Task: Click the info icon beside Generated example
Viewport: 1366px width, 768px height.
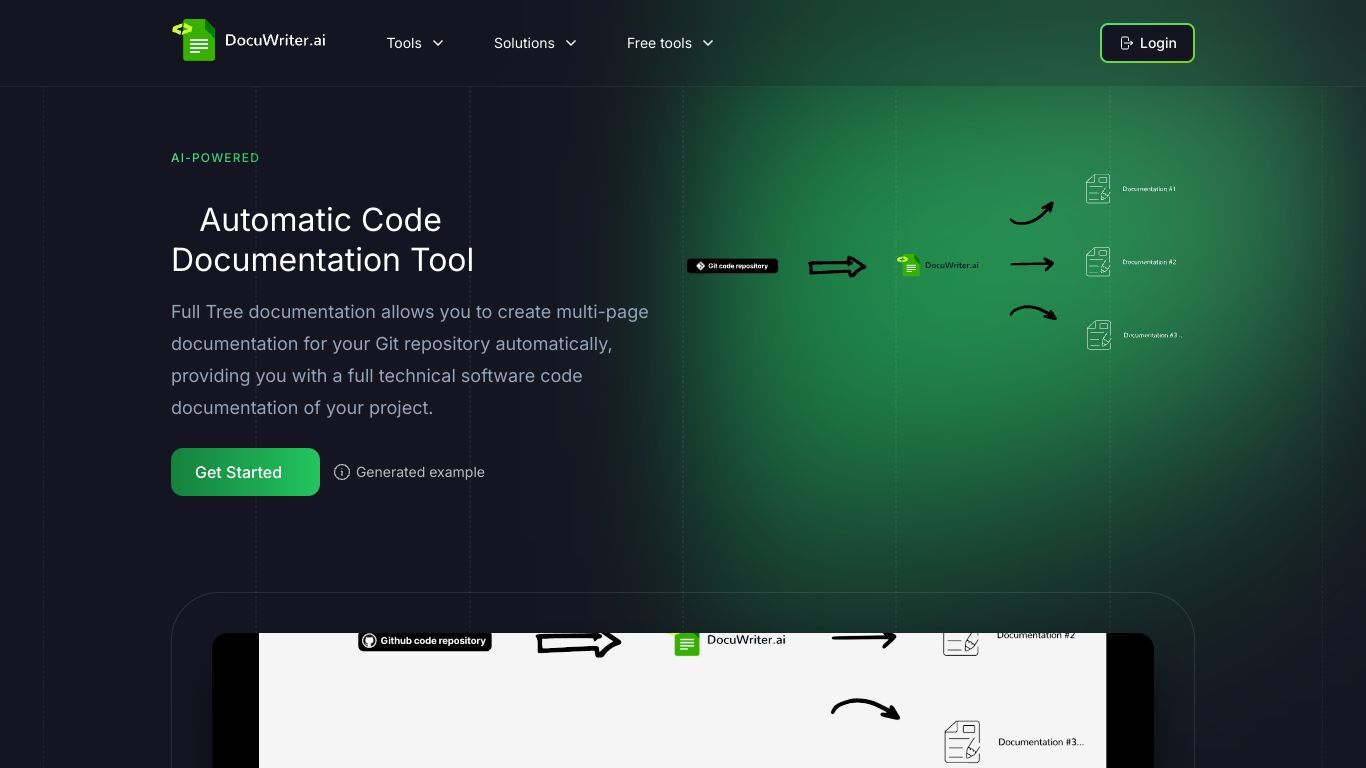Action: [342, 472]
